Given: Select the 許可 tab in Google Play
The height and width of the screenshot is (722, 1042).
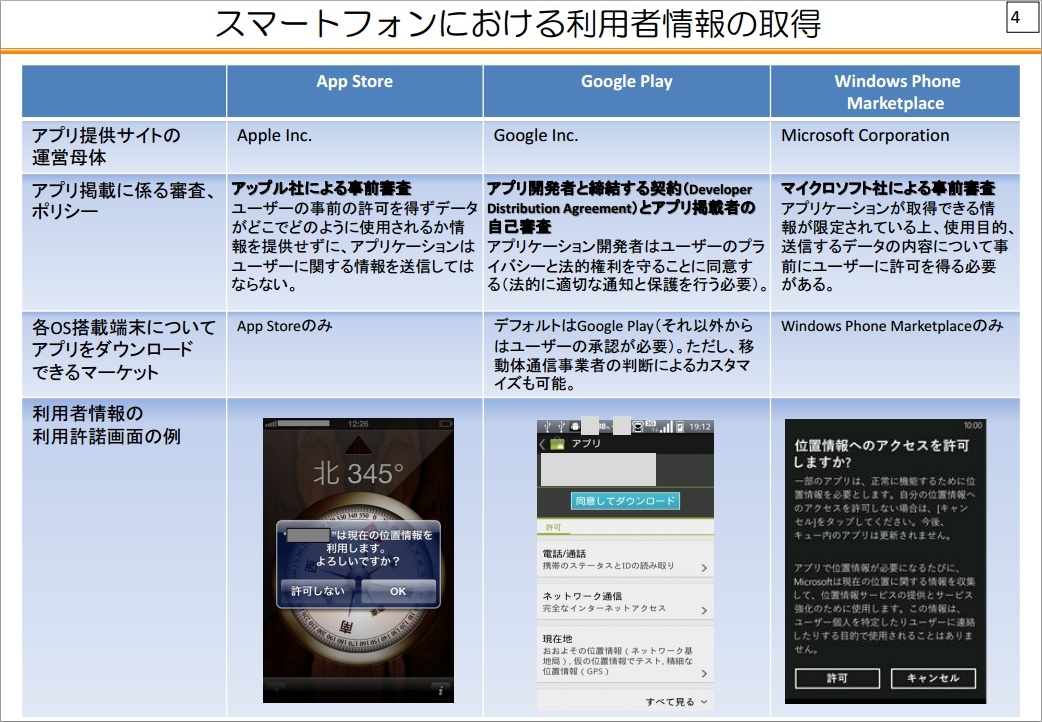Looking at the screenshot, I should coord(553,527).
